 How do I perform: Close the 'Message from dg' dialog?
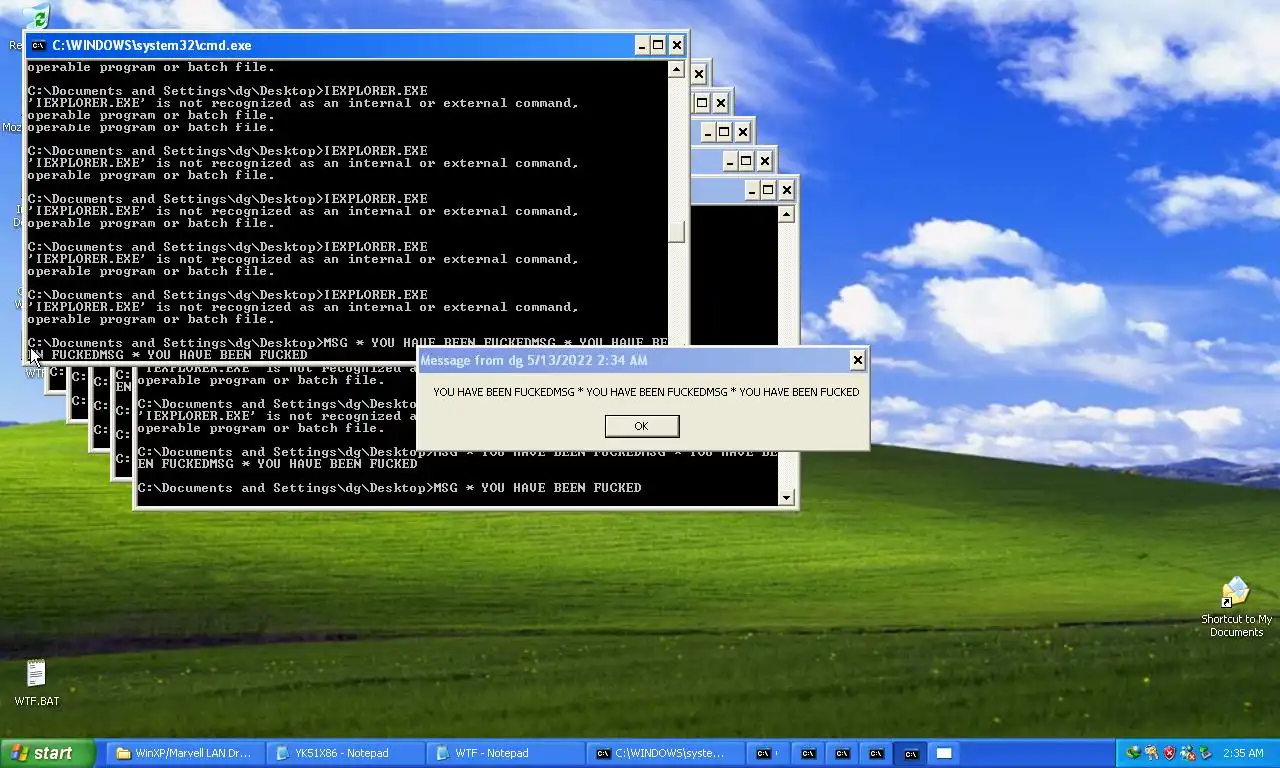coord(857,360)
